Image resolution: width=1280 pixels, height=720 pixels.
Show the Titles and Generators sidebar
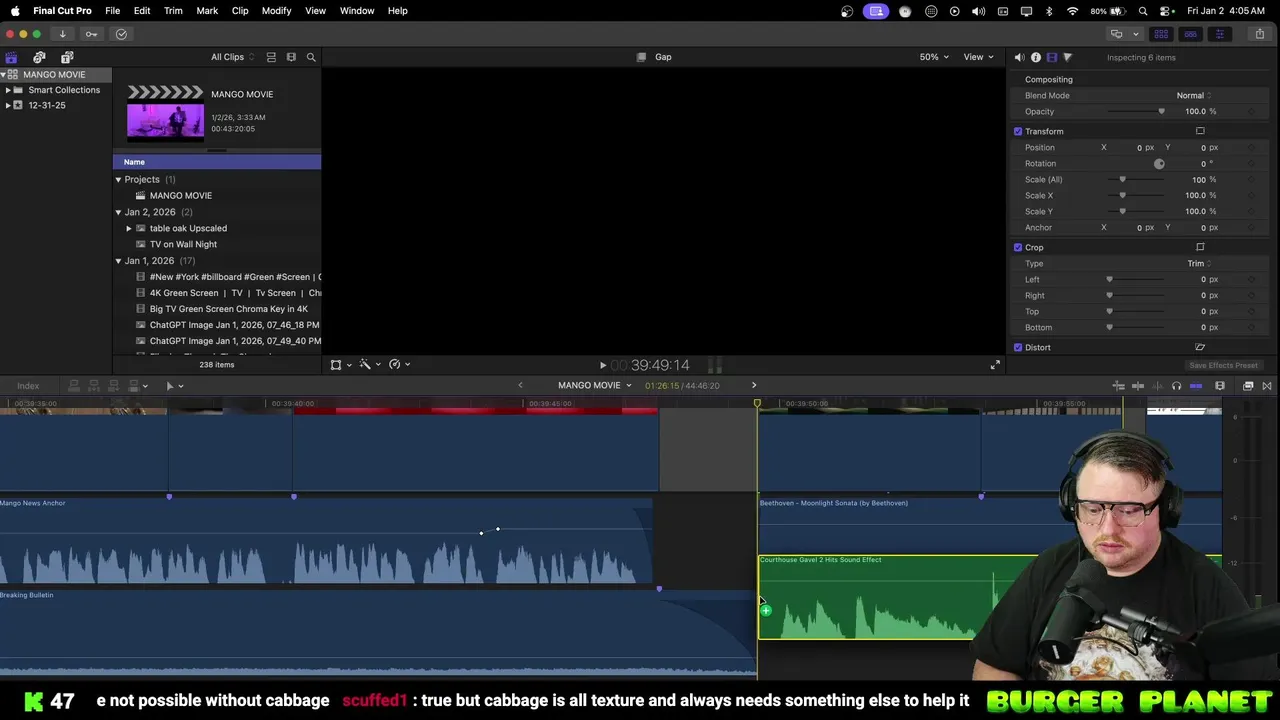tap(67, 57)
